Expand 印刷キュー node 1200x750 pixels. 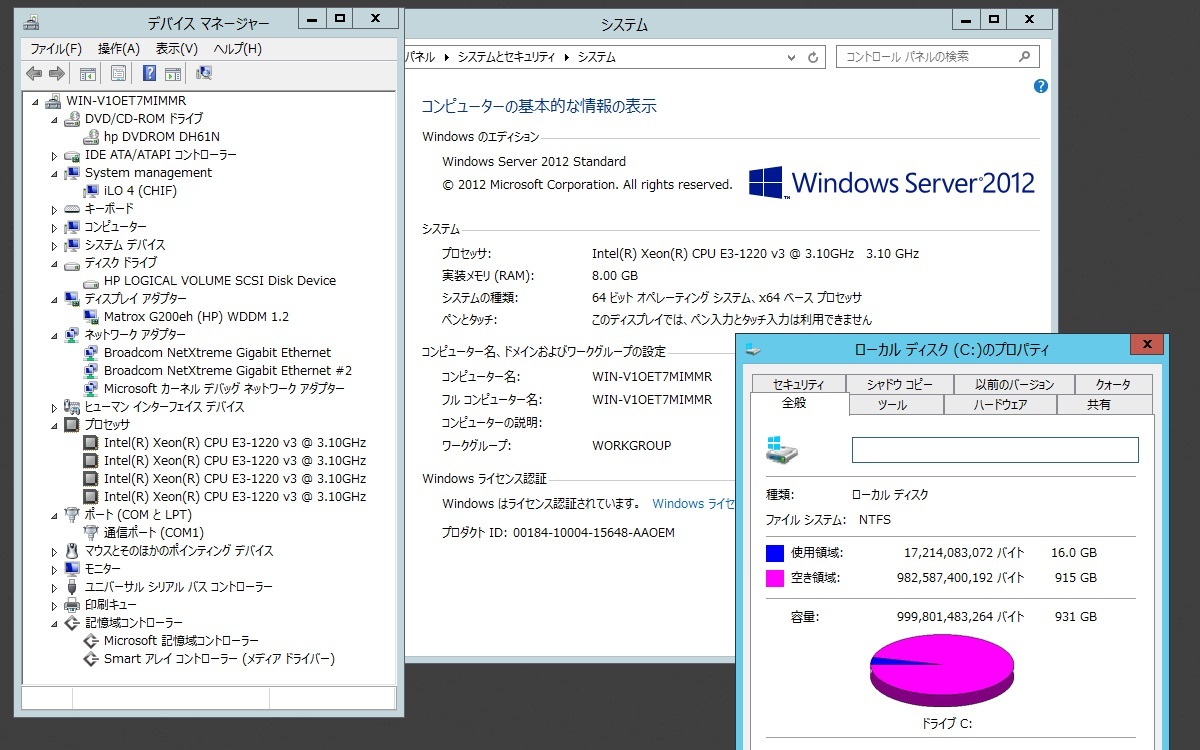click(54, 605)
